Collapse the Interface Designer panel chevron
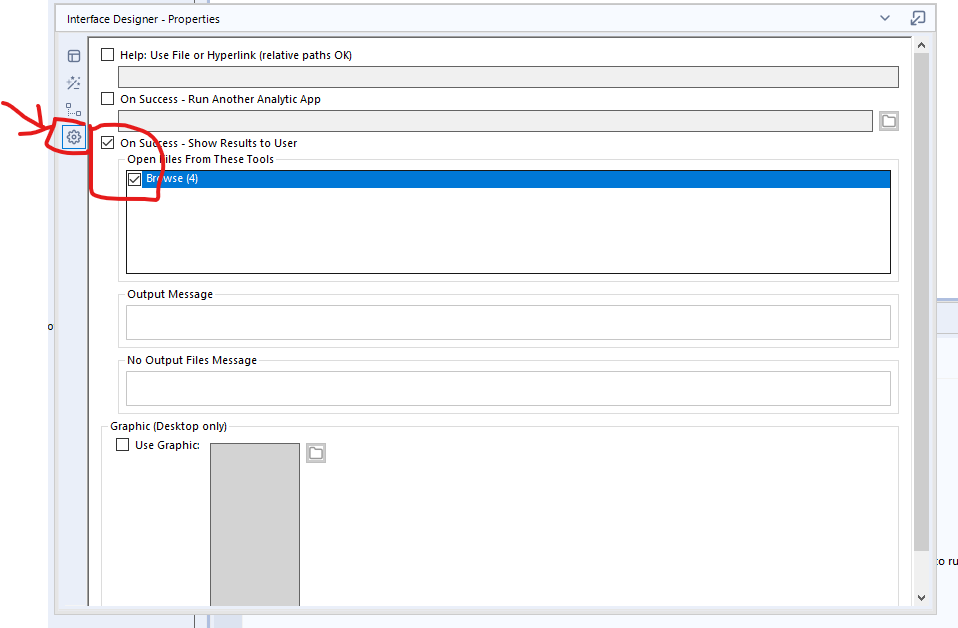This screenshot has width=958, height=628. click(884, 18)
